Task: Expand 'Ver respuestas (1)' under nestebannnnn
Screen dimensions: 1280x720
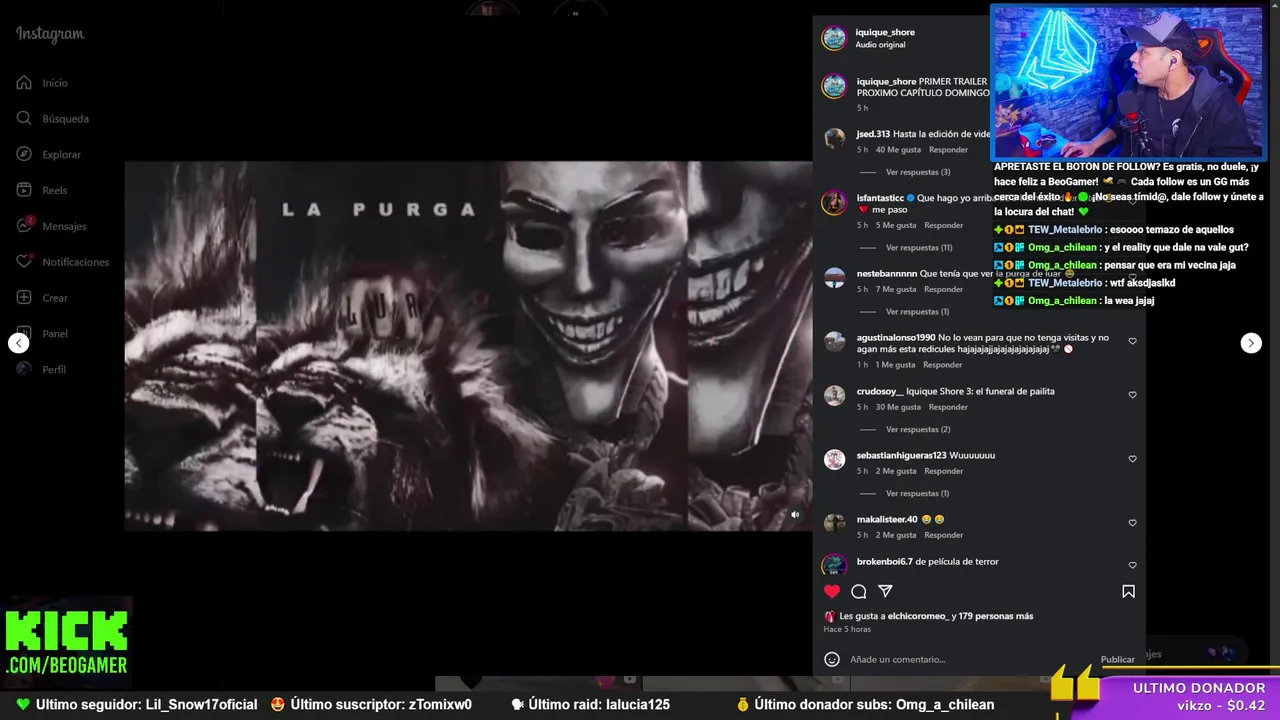Action: (x=917, y=311)
